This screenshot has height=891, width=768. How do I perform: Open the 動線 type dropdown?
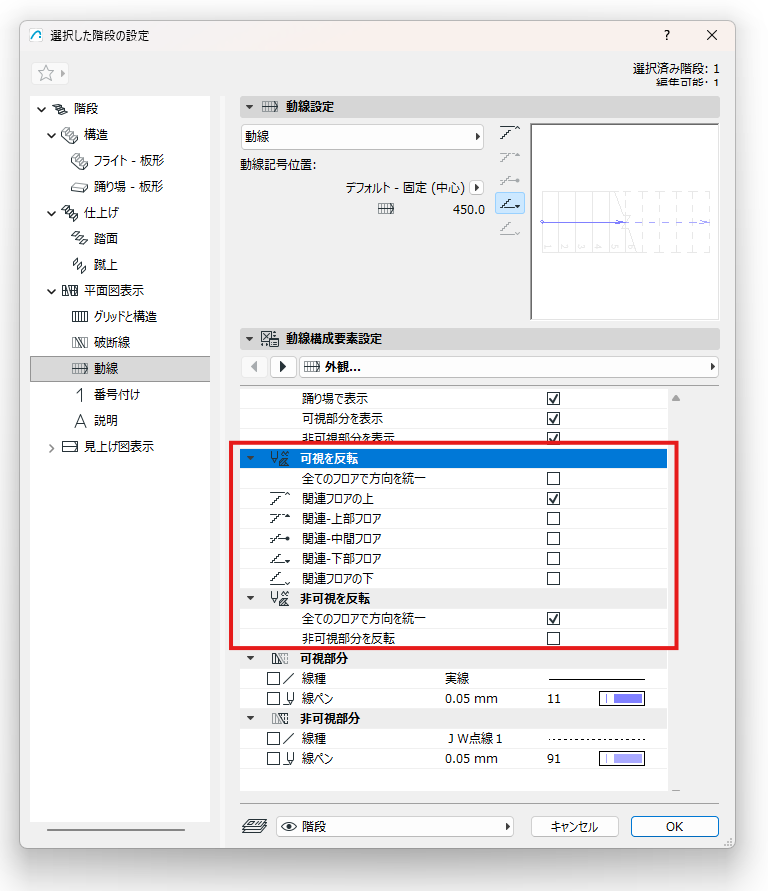pos(362,136)
